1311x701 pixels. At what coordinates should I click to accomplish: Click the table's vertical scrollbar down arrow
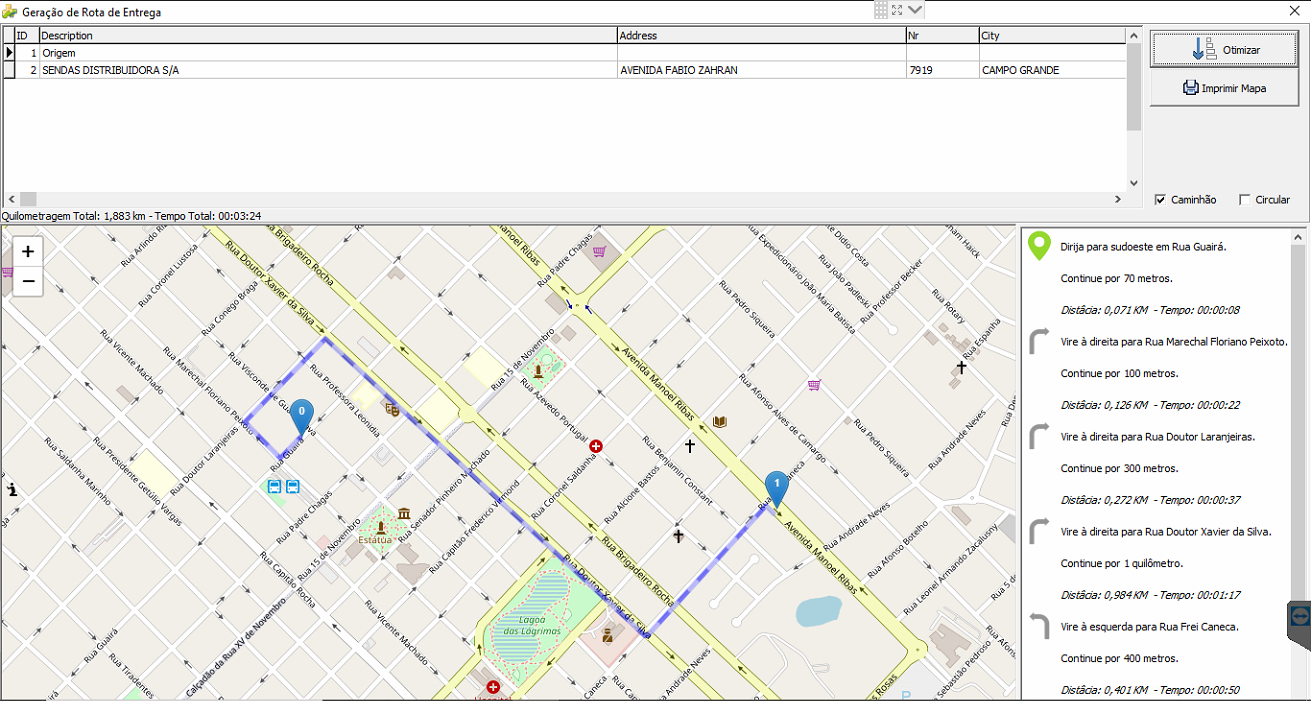1133,183
